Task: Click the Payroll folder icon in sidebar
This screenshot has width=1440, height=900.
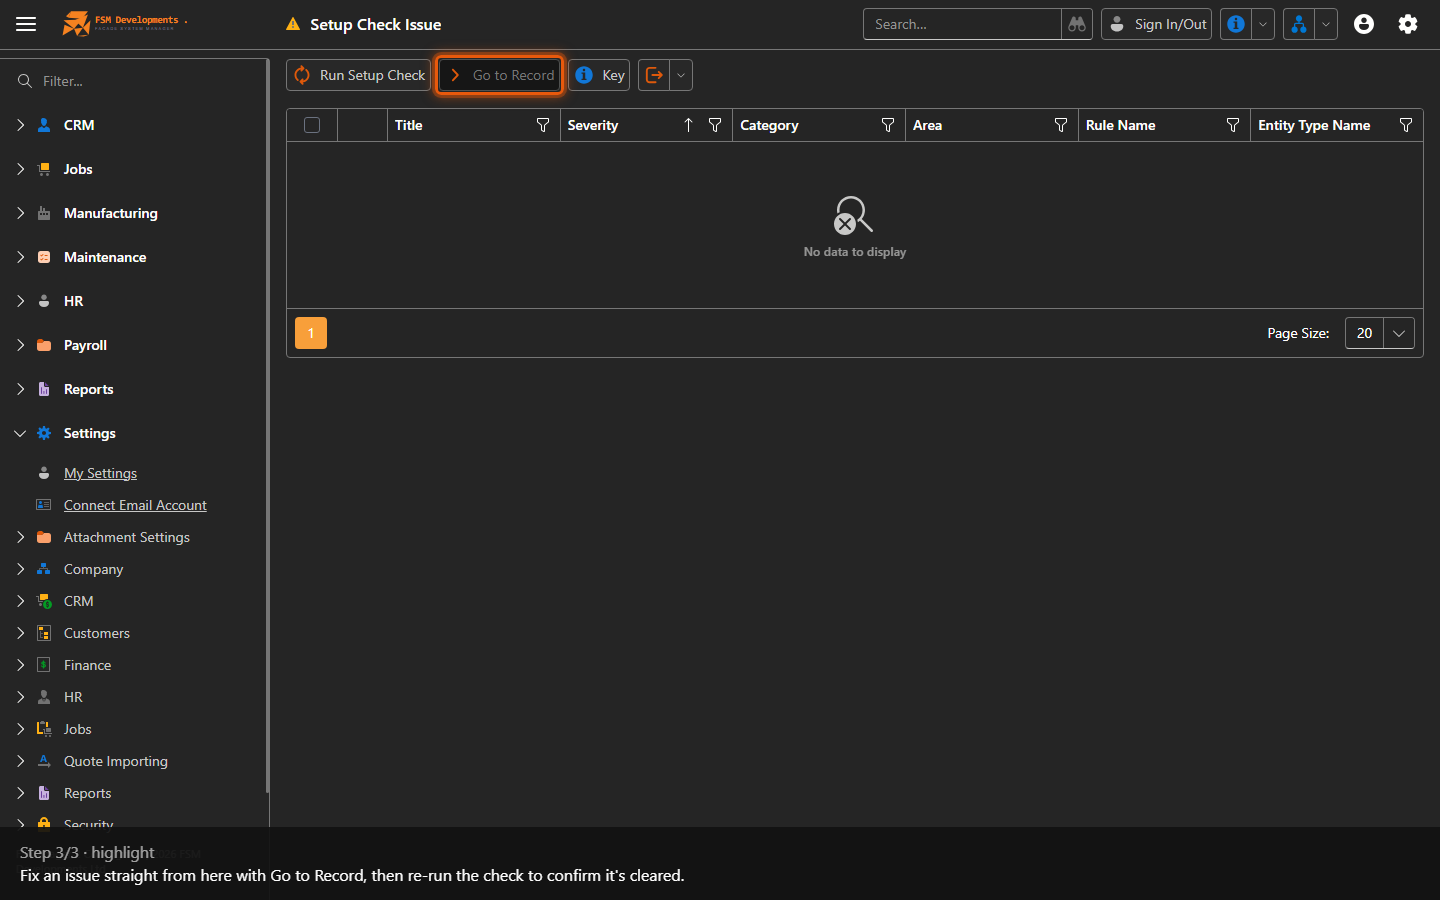Action: (44, 345)
